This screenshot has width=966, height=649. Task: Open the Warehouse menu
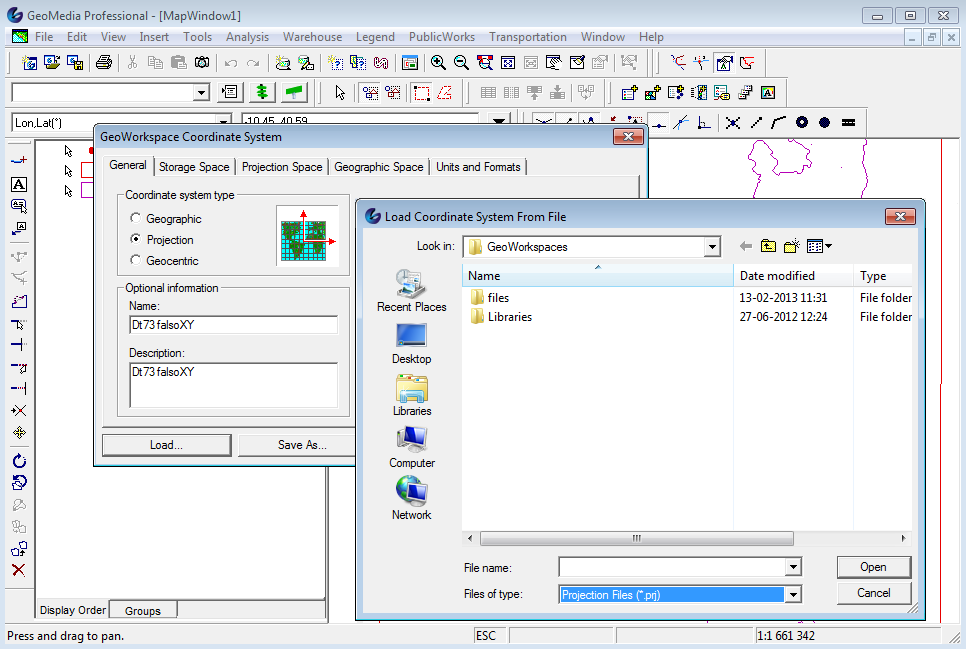coord(311,36)
